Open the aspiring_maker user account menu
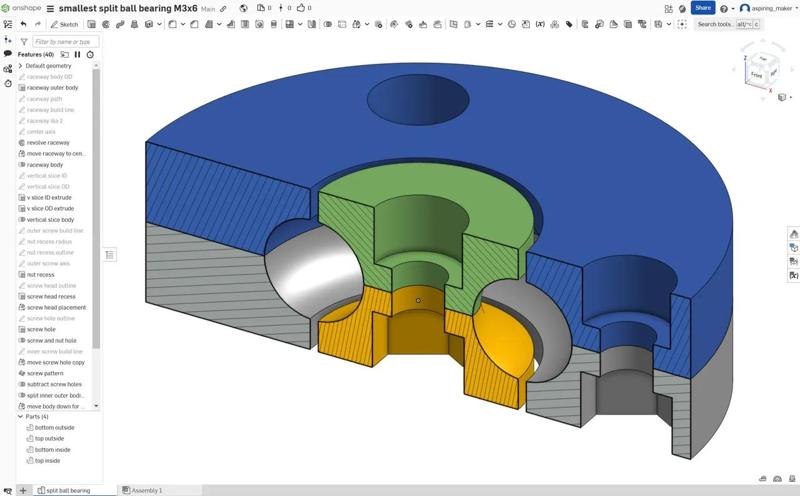Screen dimensions: 800x496 768,9
